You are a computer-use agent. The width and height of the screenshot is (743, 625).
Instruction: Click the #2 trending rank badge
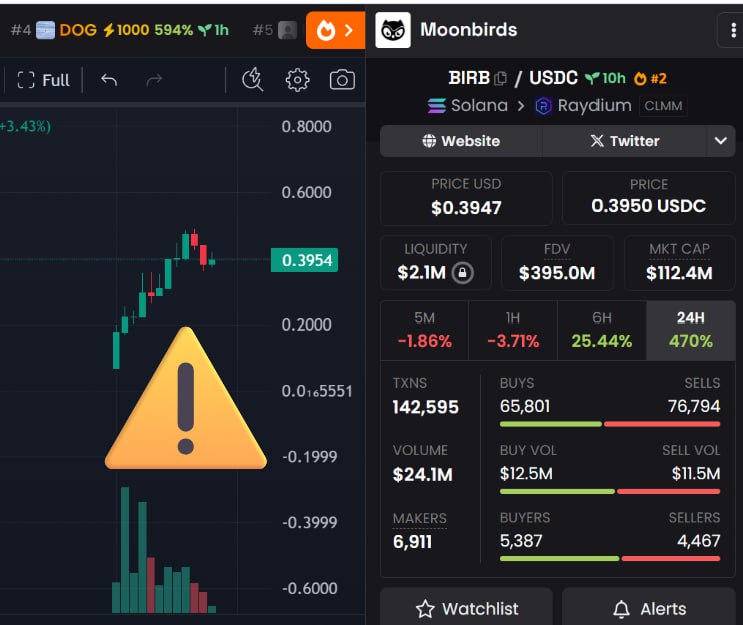tap(651, 78)
